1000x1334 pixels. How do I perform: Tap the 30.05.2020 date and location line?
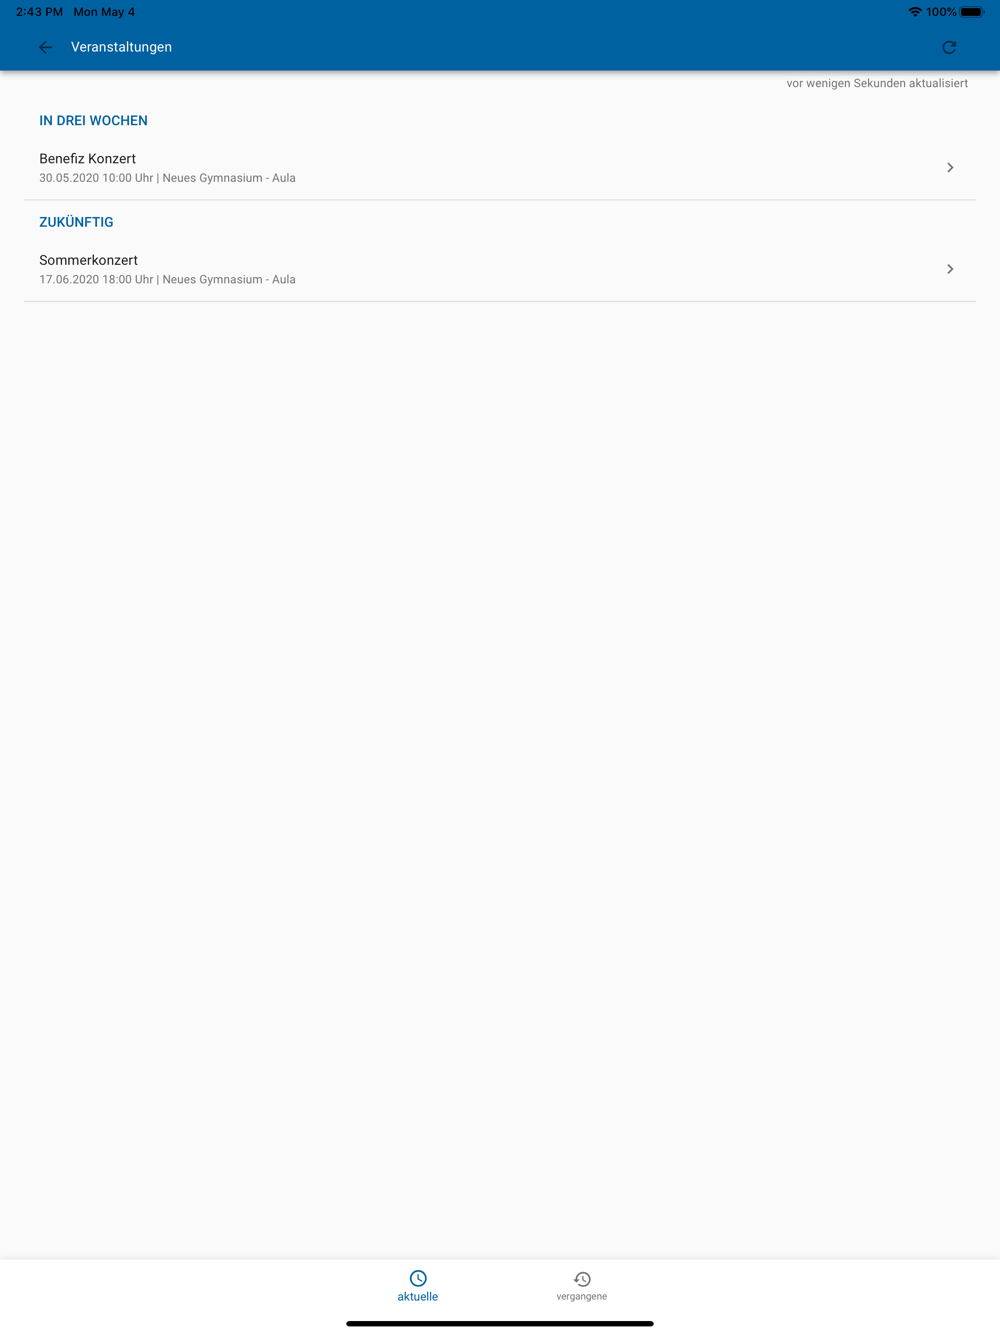pos(167,178)
